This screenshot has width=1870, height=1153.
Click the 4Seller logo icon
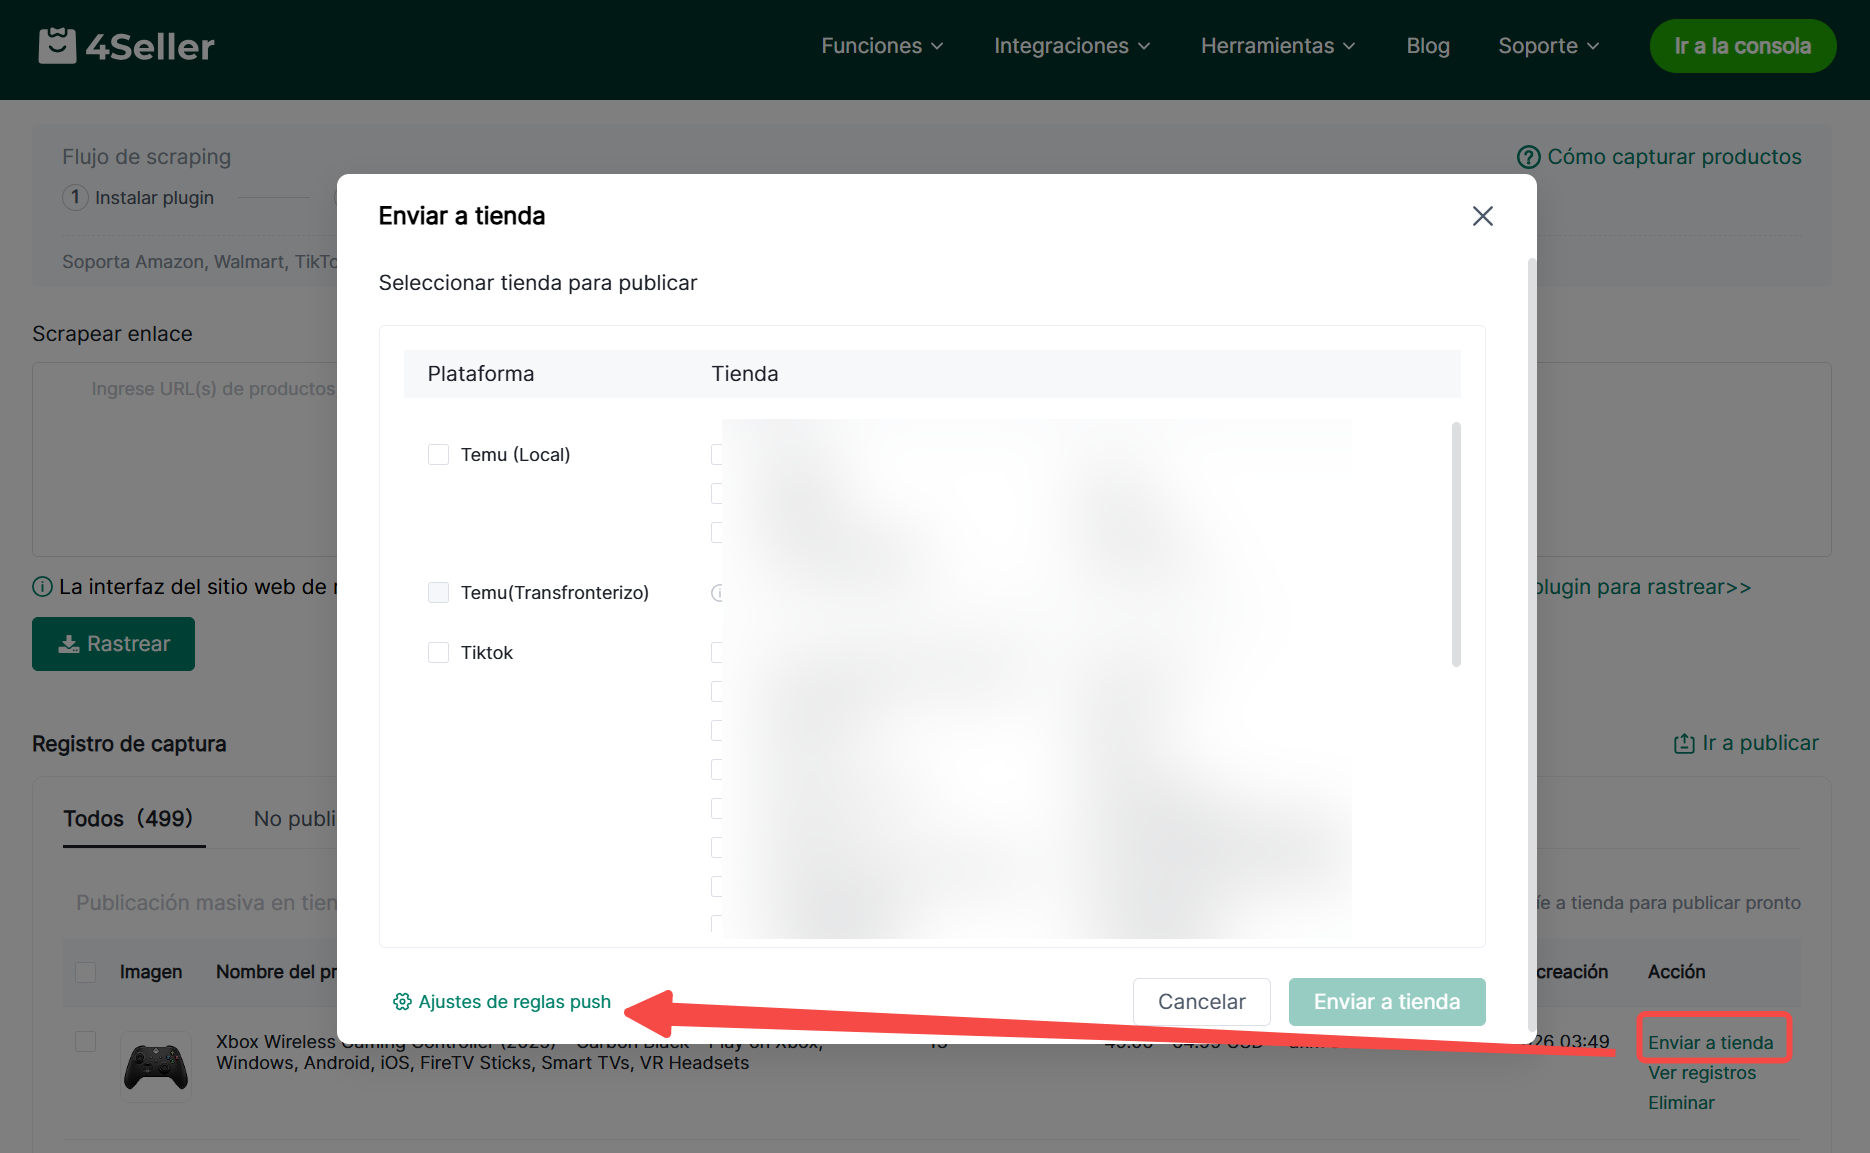tap(57, 46)
